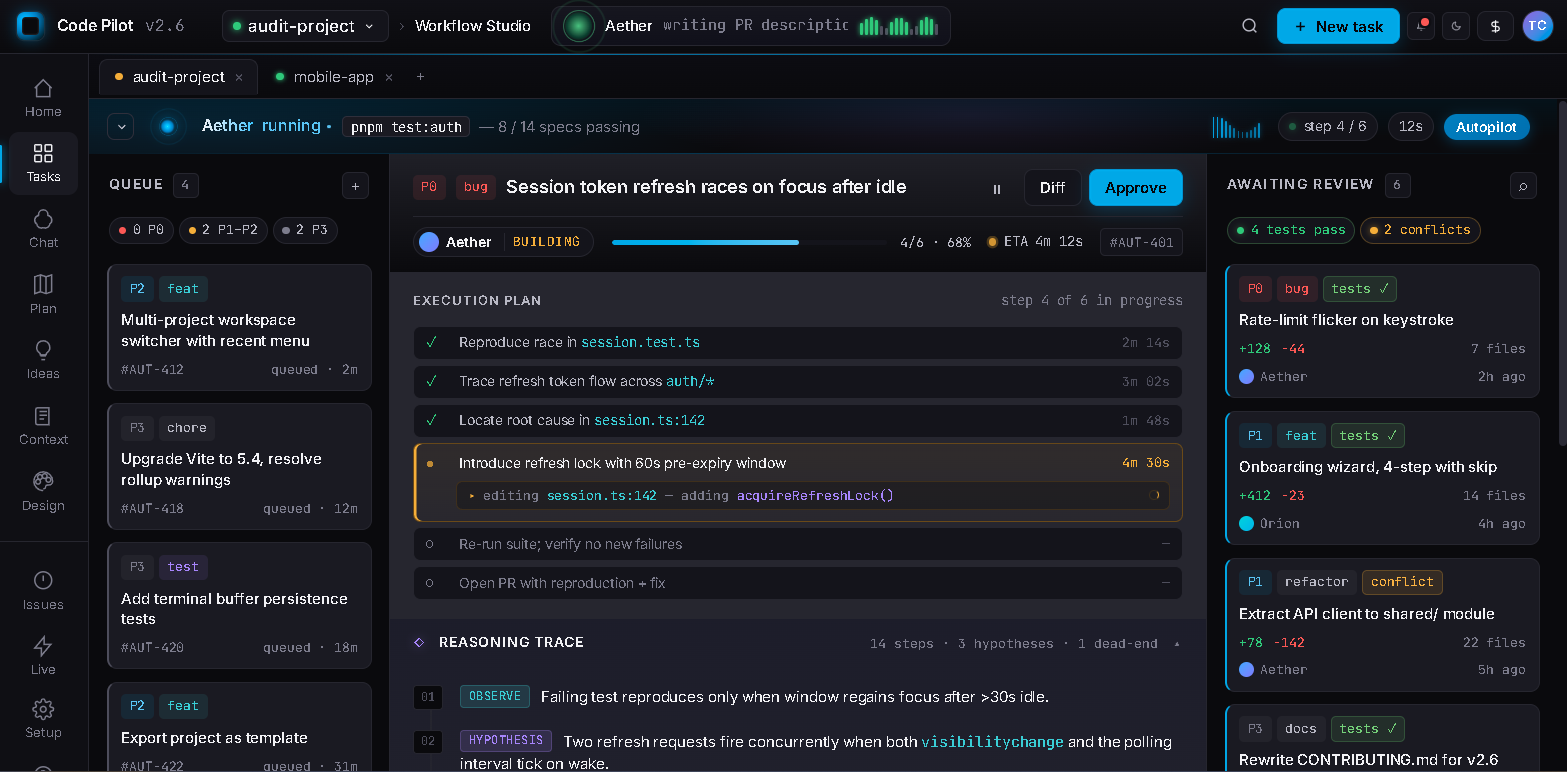The image size is (1567, 772).
Task: Add a queue item with plus icon
Action: click(355, 185)
